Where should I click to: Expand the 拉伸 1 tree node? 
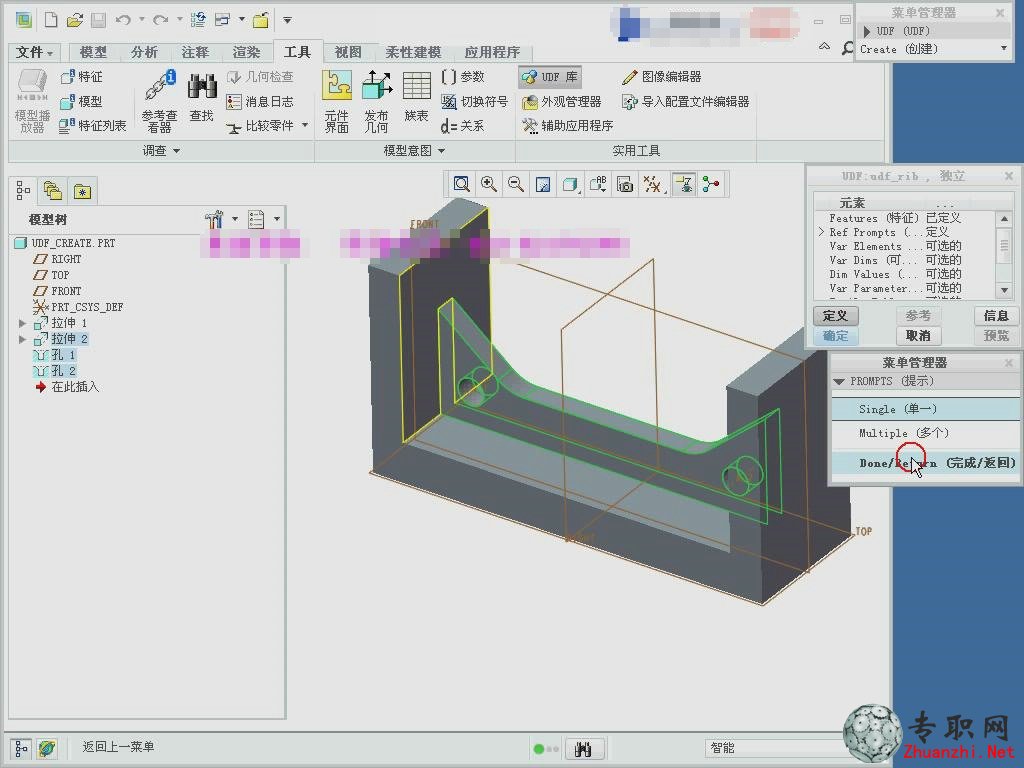[x=22, y=323]
